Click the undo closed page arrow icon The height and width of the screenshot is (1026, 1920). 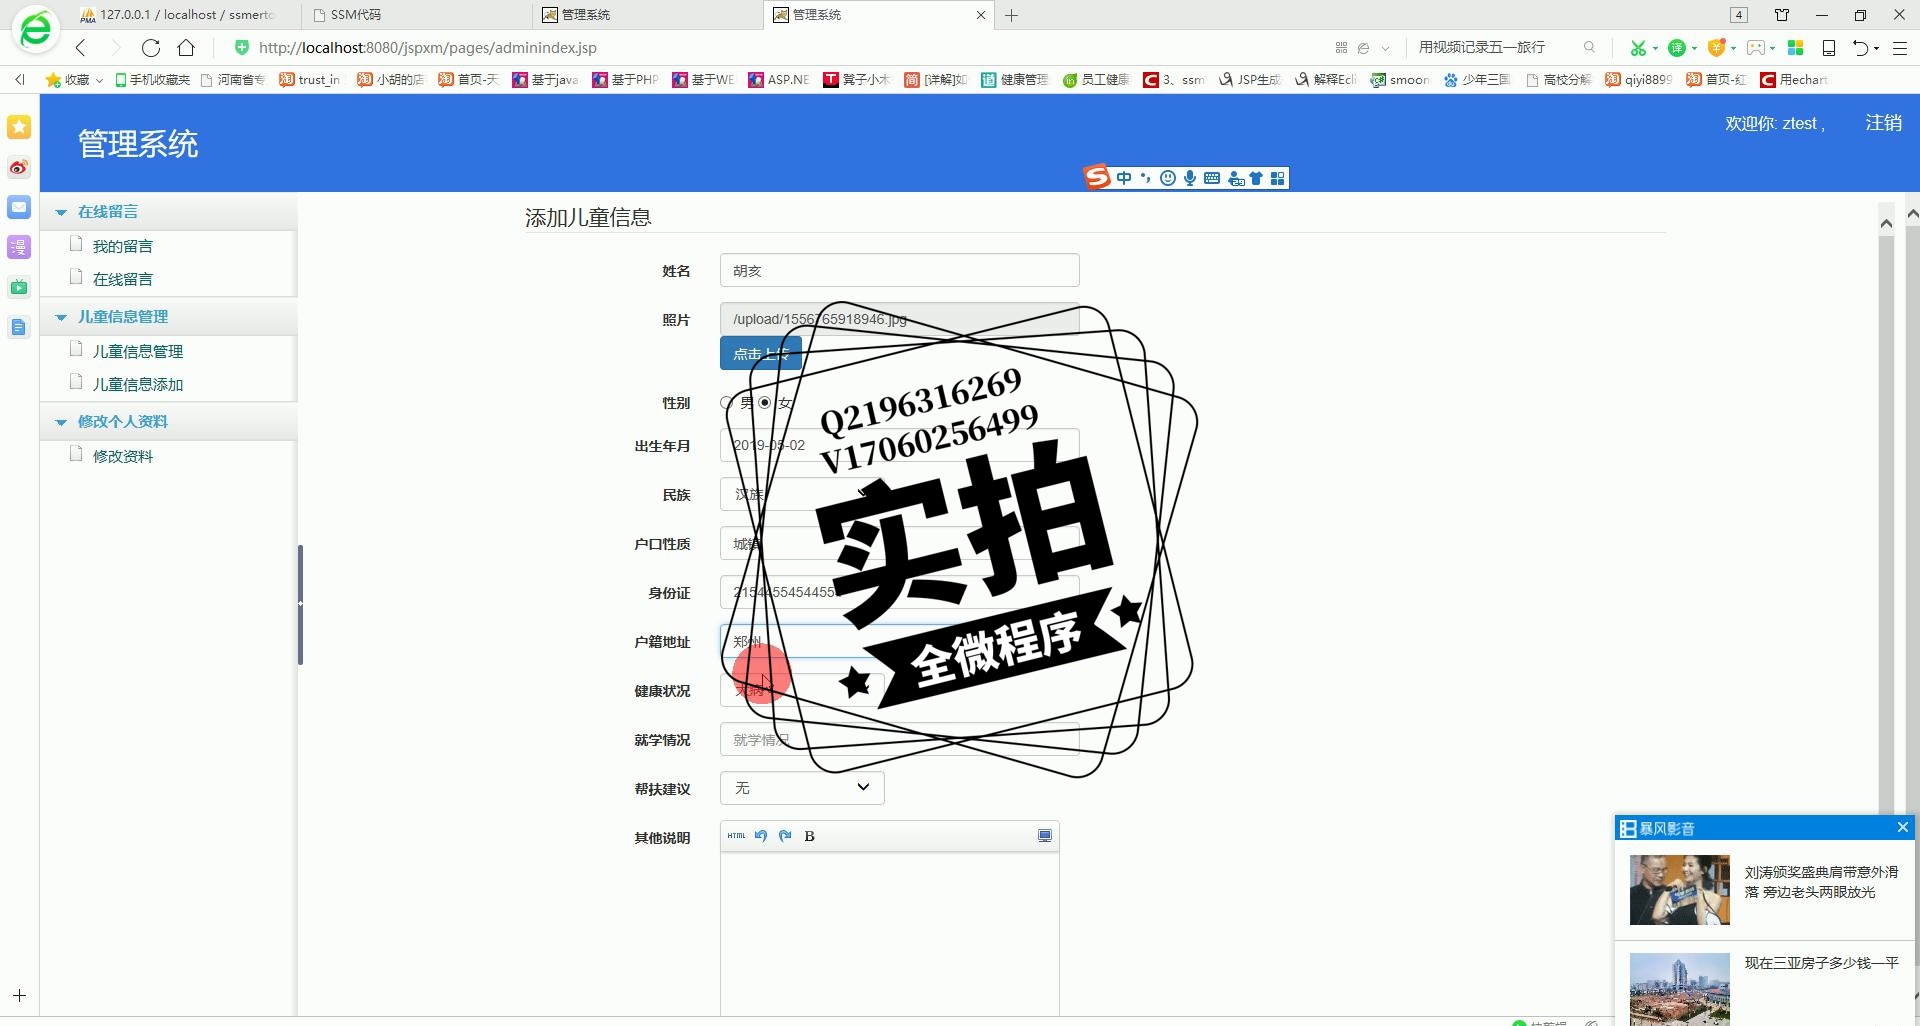click(x=1860, y=47)
